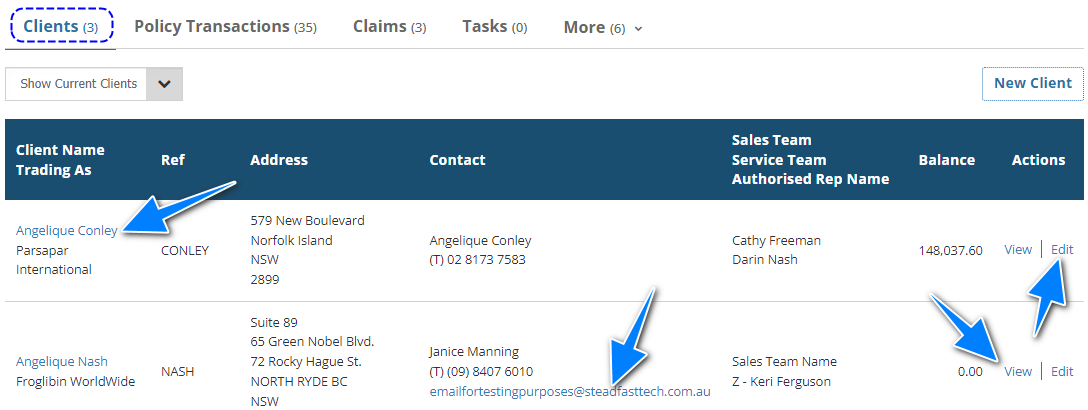Click the Client Name column header
This screenshot has height=410, width=1088.
[x=60, y=150]
